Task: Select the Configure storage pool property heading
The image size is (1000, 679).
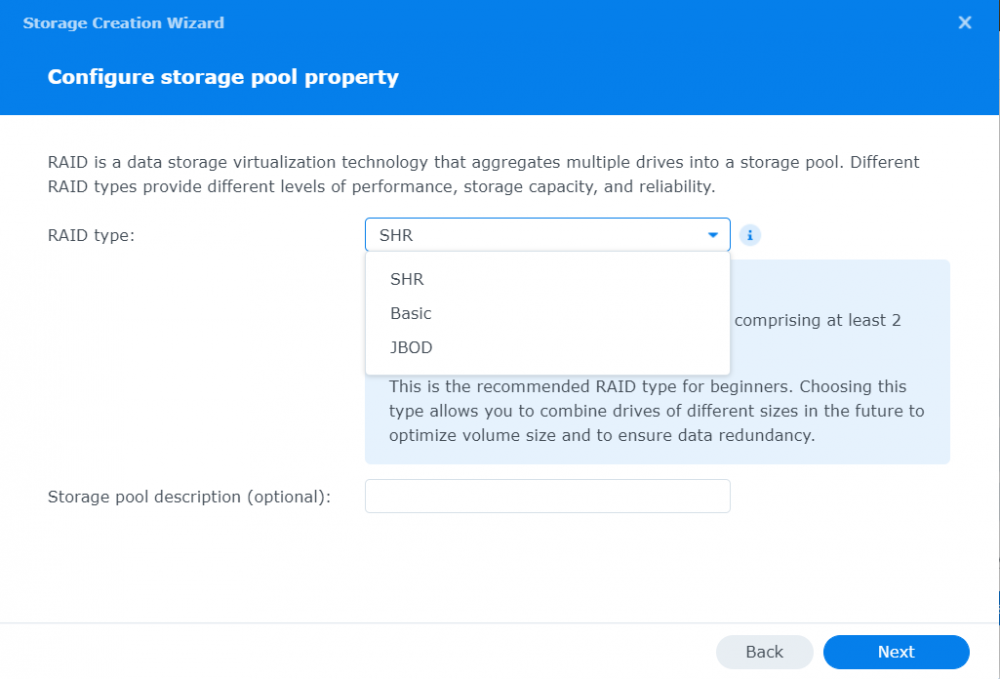Action: (222, 76)
